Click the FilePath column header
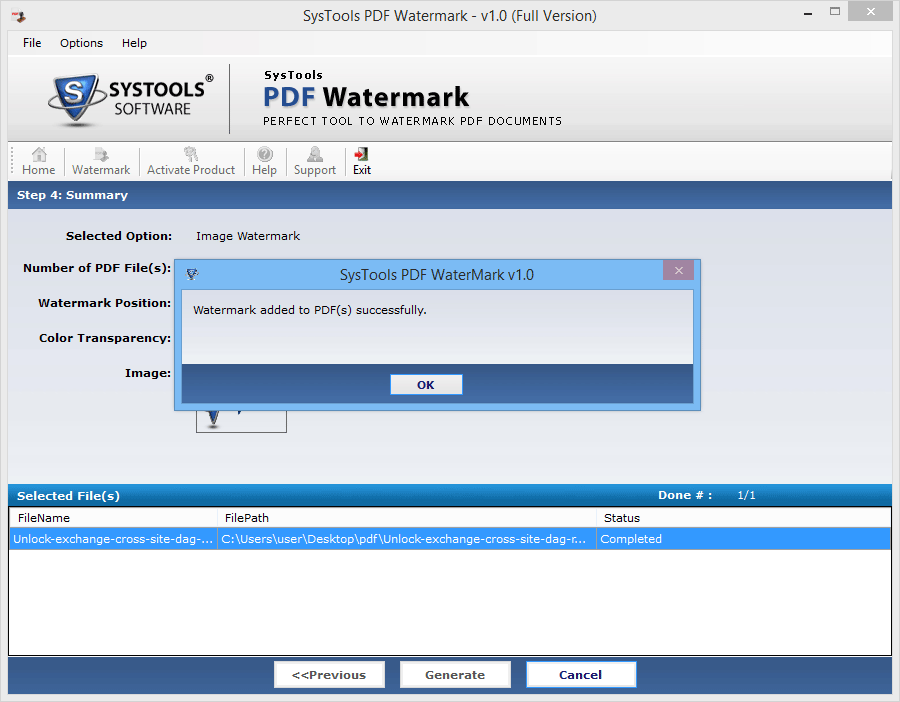 pyautogui.click(x=407, y=518)
